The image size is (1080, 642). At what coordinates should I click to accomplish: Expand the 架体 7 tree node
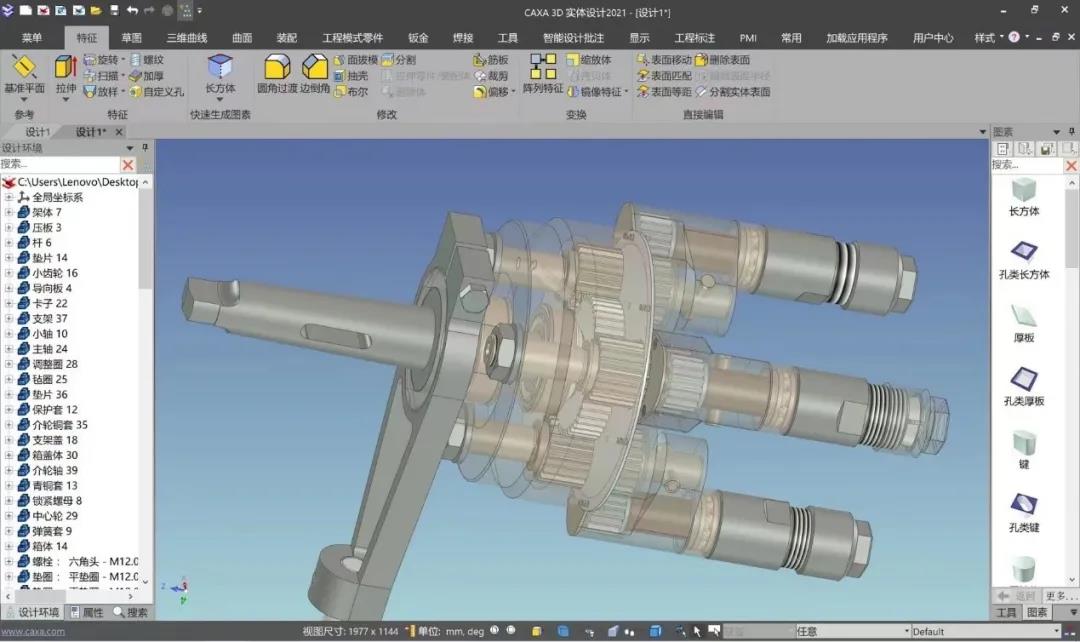[x=9, y=212]
